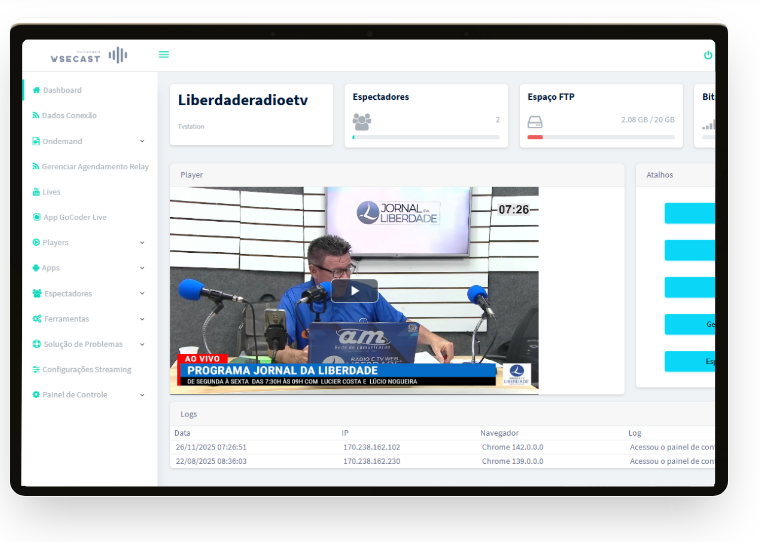Click the Espaço FTP card title
760x542 pixels.
[551, 97]
